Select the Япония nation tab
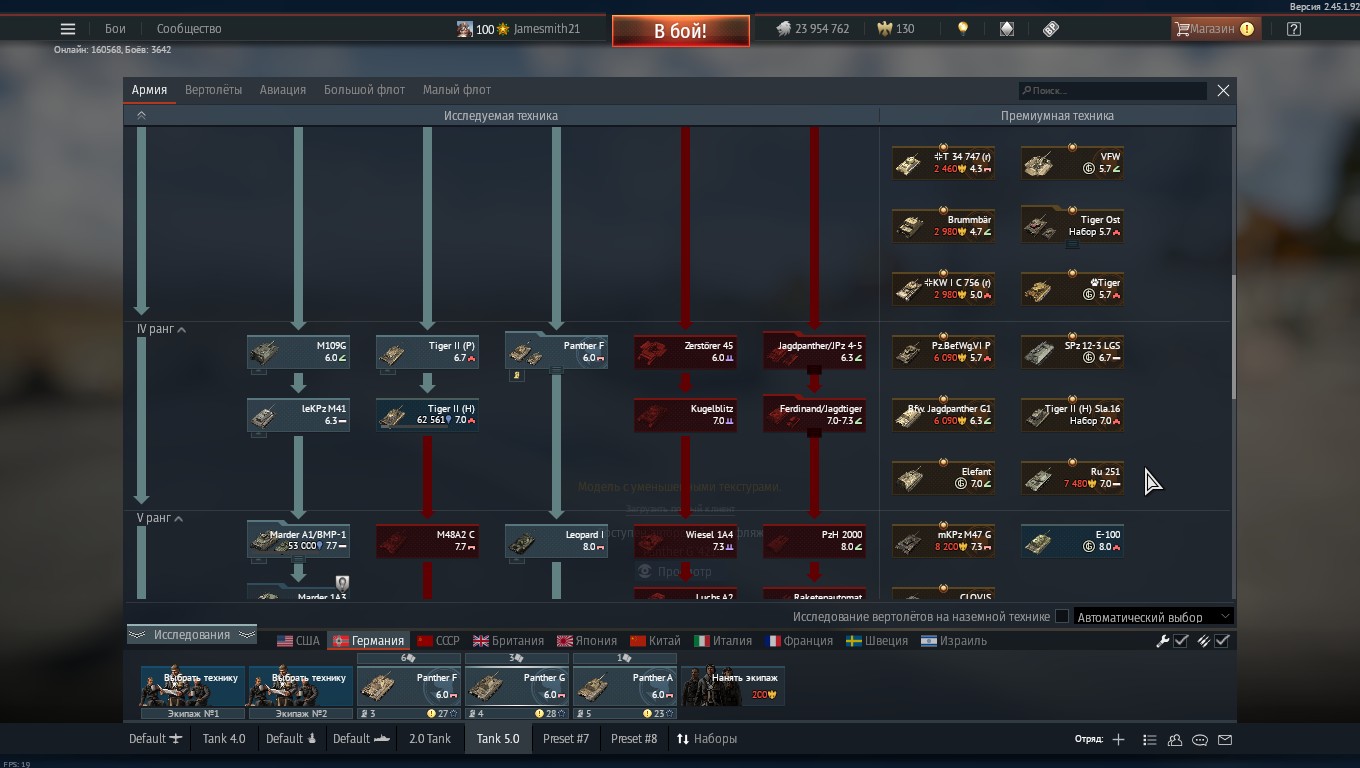 pyautogui.click(x=587, y=641)
